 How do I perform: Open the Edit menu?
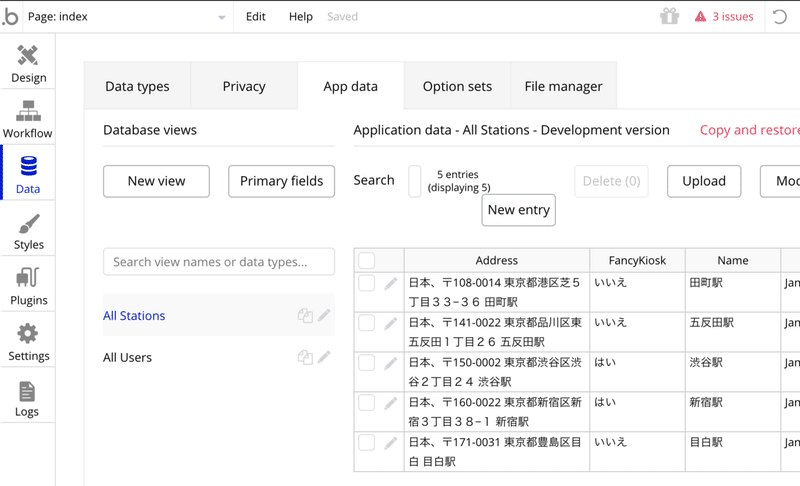click(256, 17)
